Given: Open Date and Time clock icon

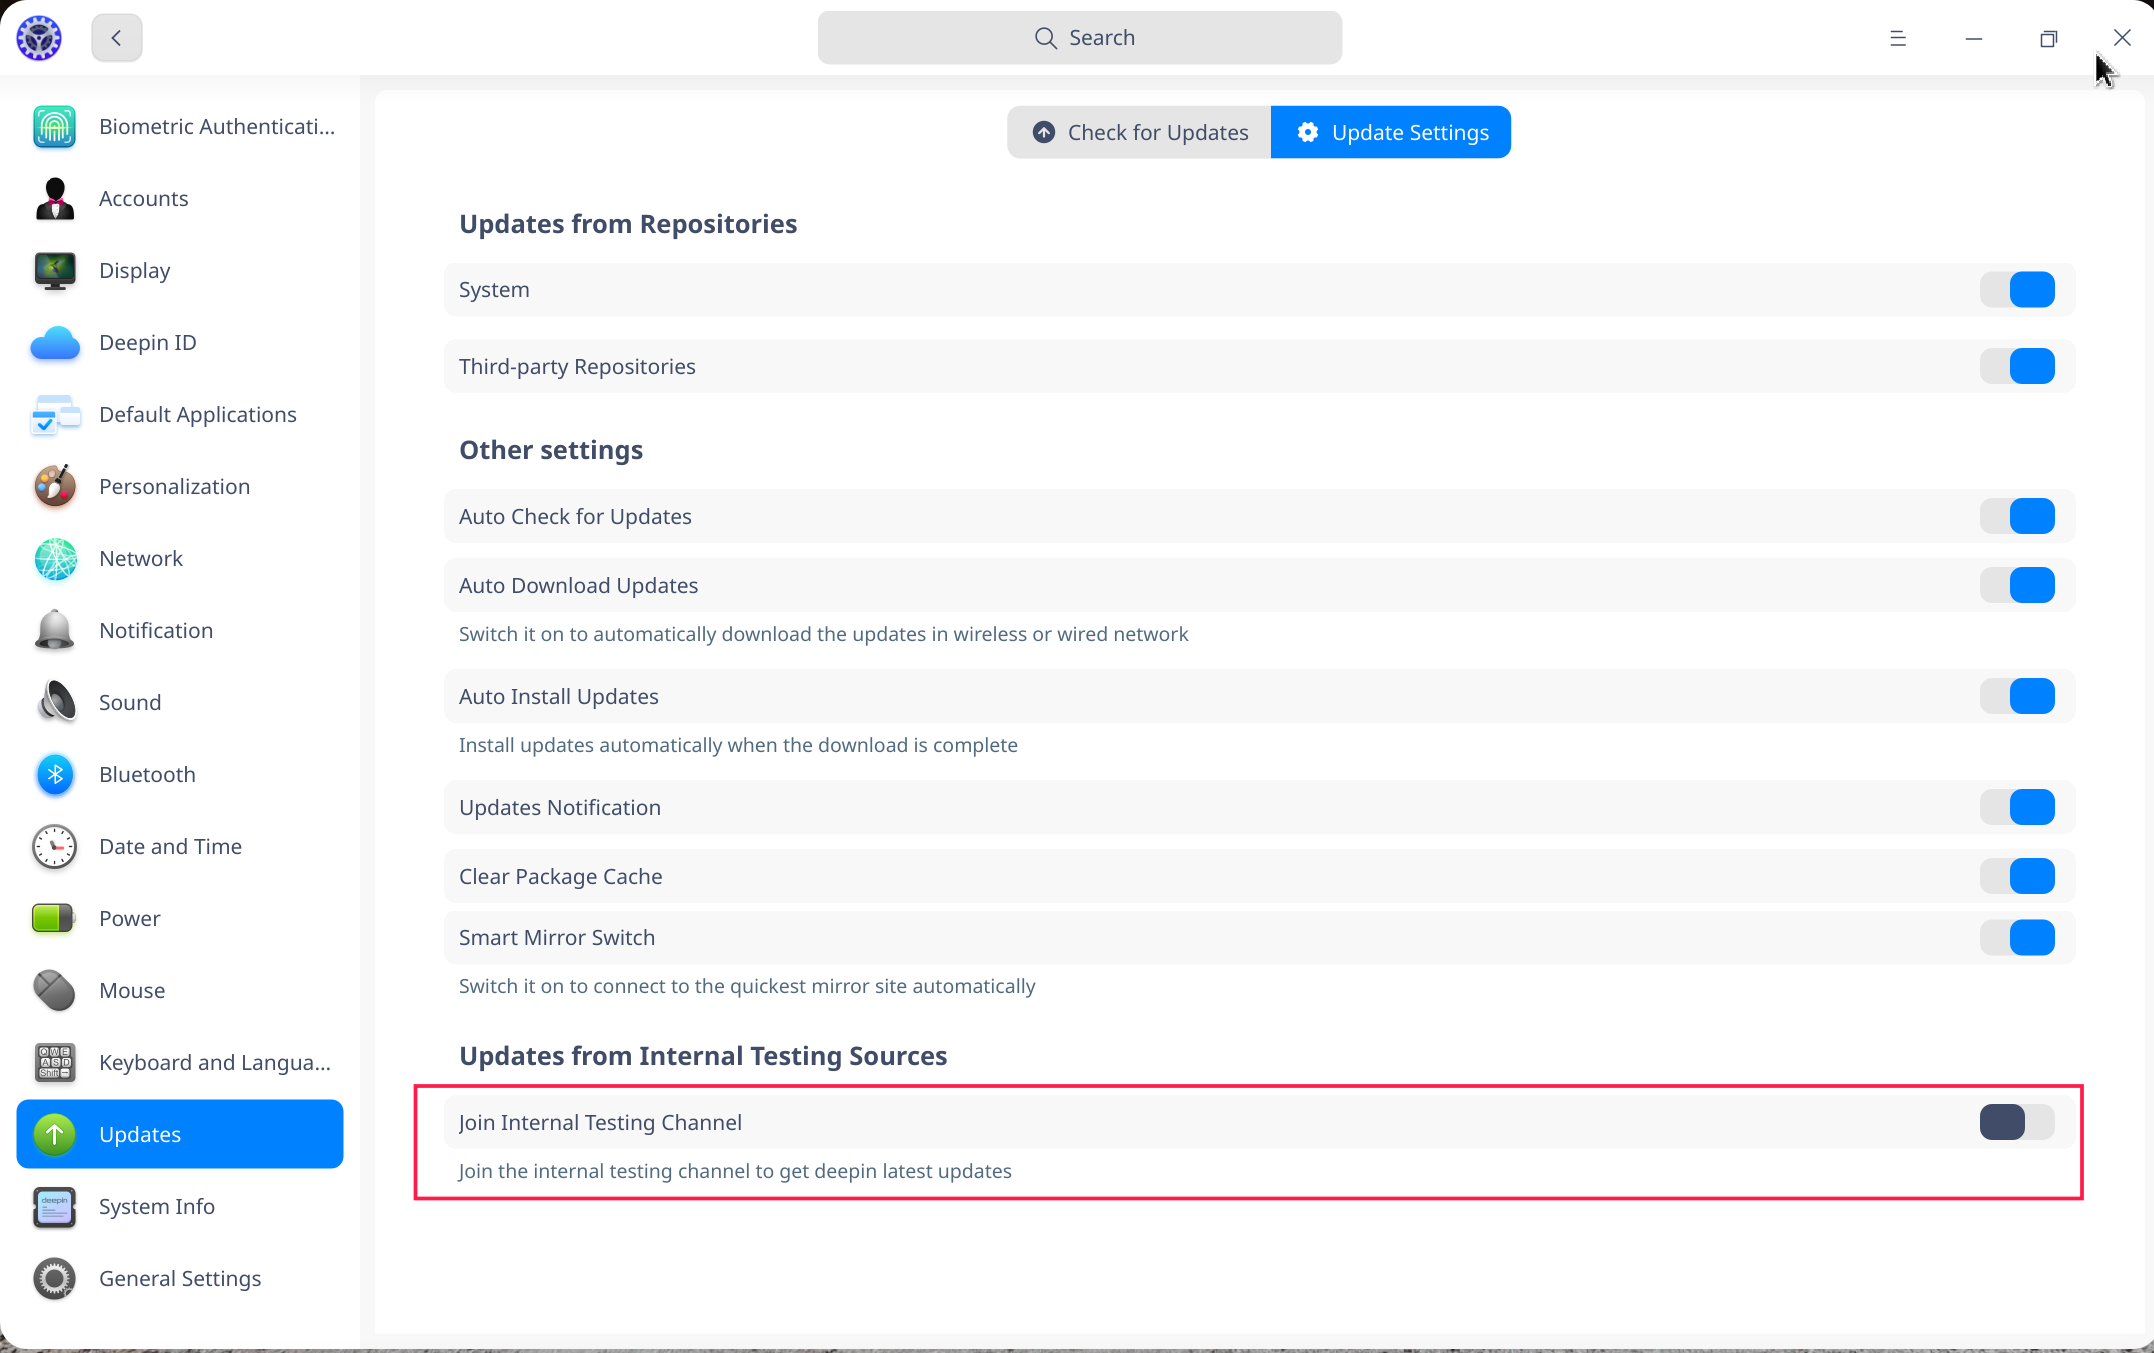Looking at the screenshot, I should pyautogui.click(x=54, y=847).
